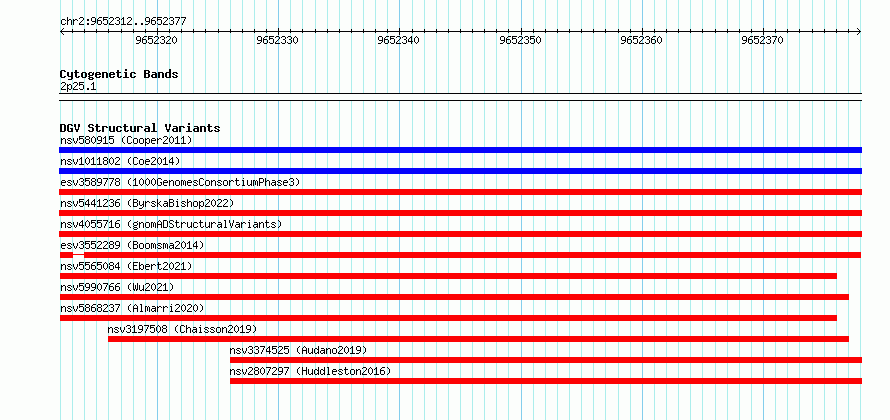Click nsv2807297 (Huddleston2016) variant label
The width and height of the screenshot is (890, 420).
click(x=310, y=371)
